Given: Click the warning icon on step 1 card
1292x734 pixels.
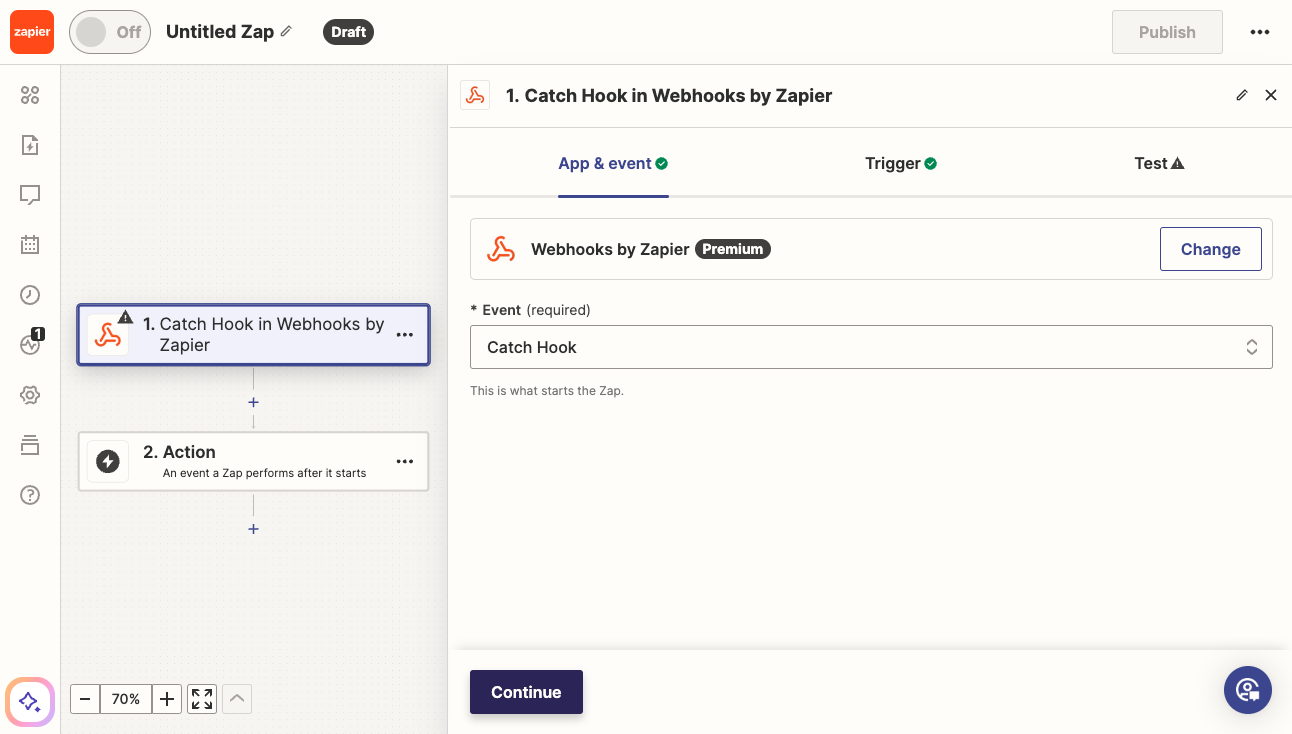Looking at the screenshot, I should click(x=125, y=317).
